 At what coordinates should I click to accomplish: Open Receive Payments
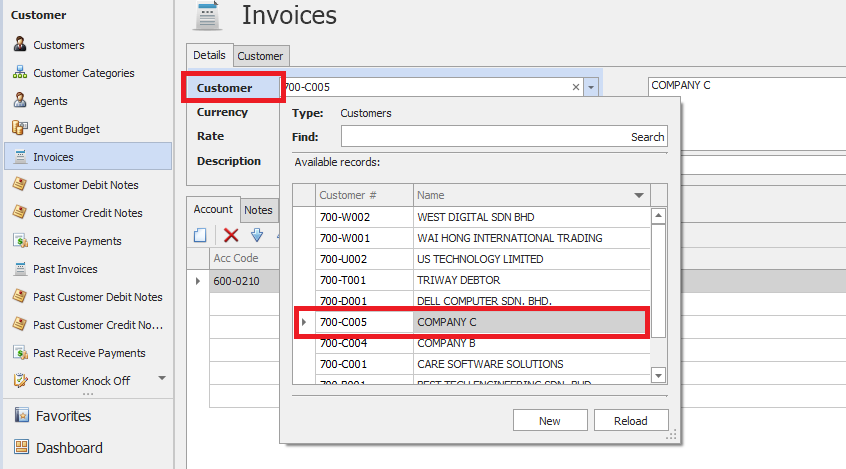pos(77,241)
